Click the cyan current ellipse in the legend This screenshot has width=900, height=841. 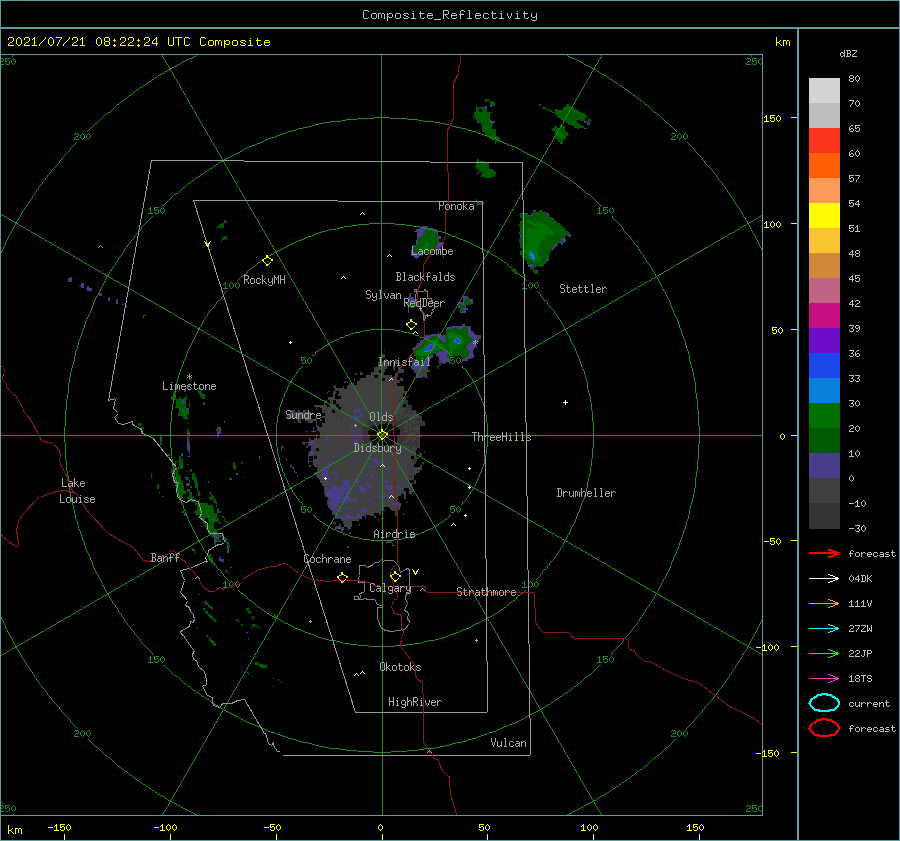(824, 703)
